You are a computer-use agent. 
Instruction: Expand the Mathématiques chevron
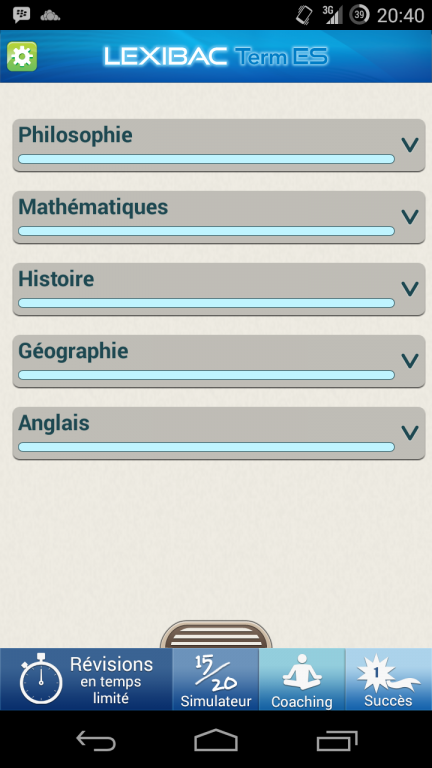click(410, 217)
